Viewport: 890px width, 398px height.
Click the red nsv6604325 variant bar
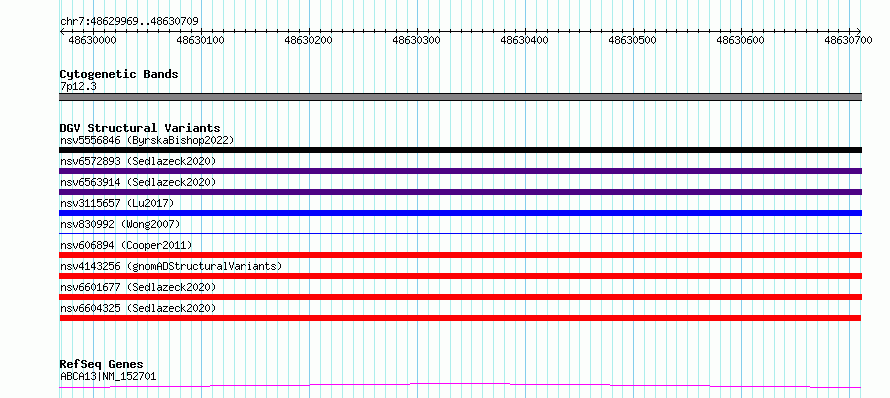(x=460, y=318)
